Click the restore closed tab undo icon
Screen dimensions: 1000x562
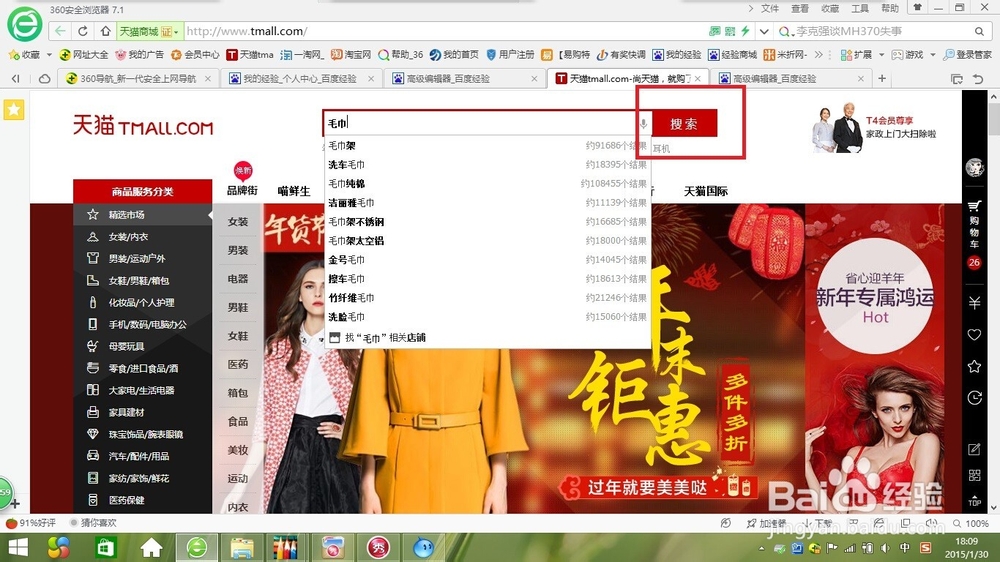(x=978, y=79)
